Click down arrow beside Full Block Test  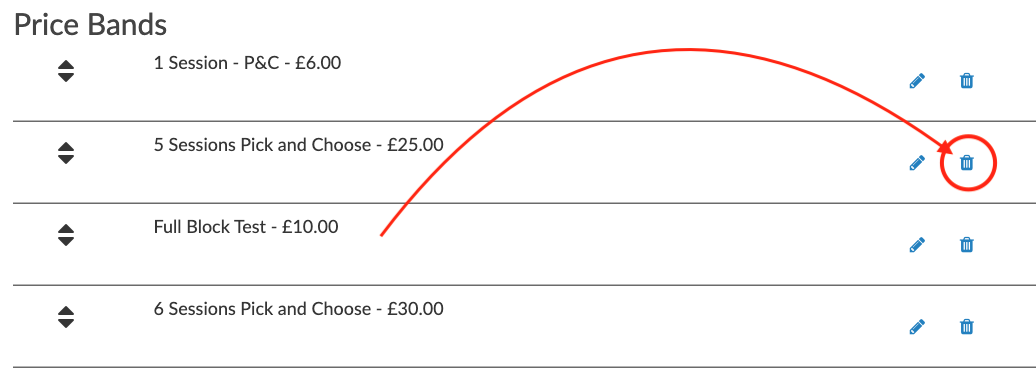[x=65, y=240]
